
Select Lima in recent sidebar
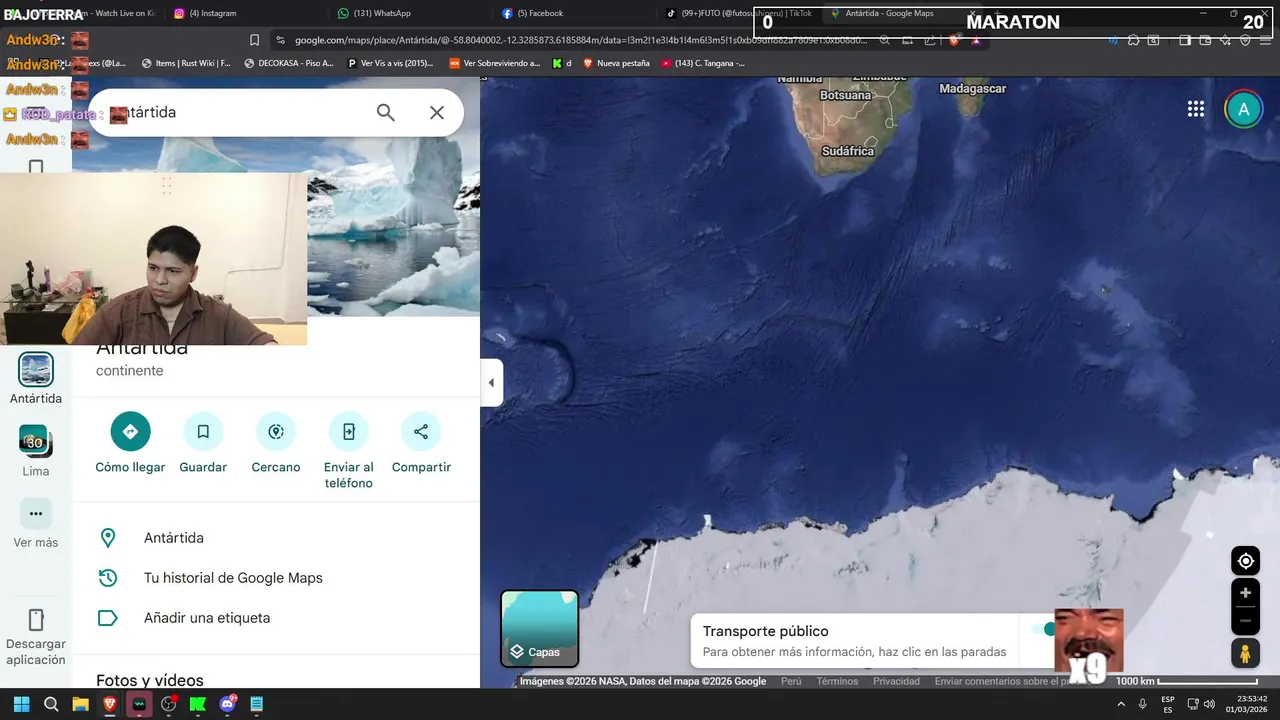pos(36,451)
